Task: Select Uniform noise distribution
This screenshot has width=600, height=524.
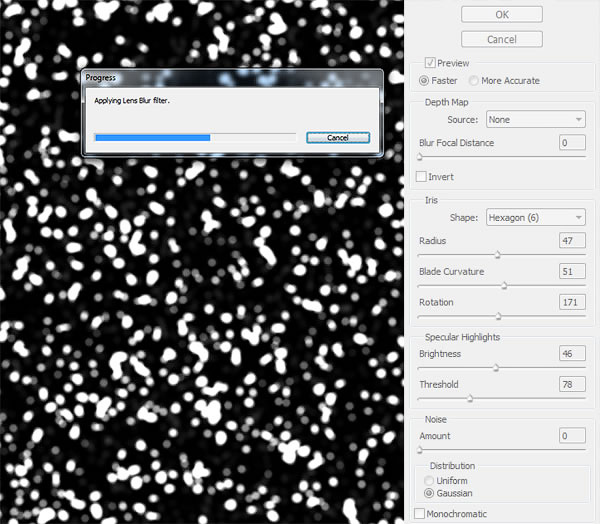Action: 429,480
